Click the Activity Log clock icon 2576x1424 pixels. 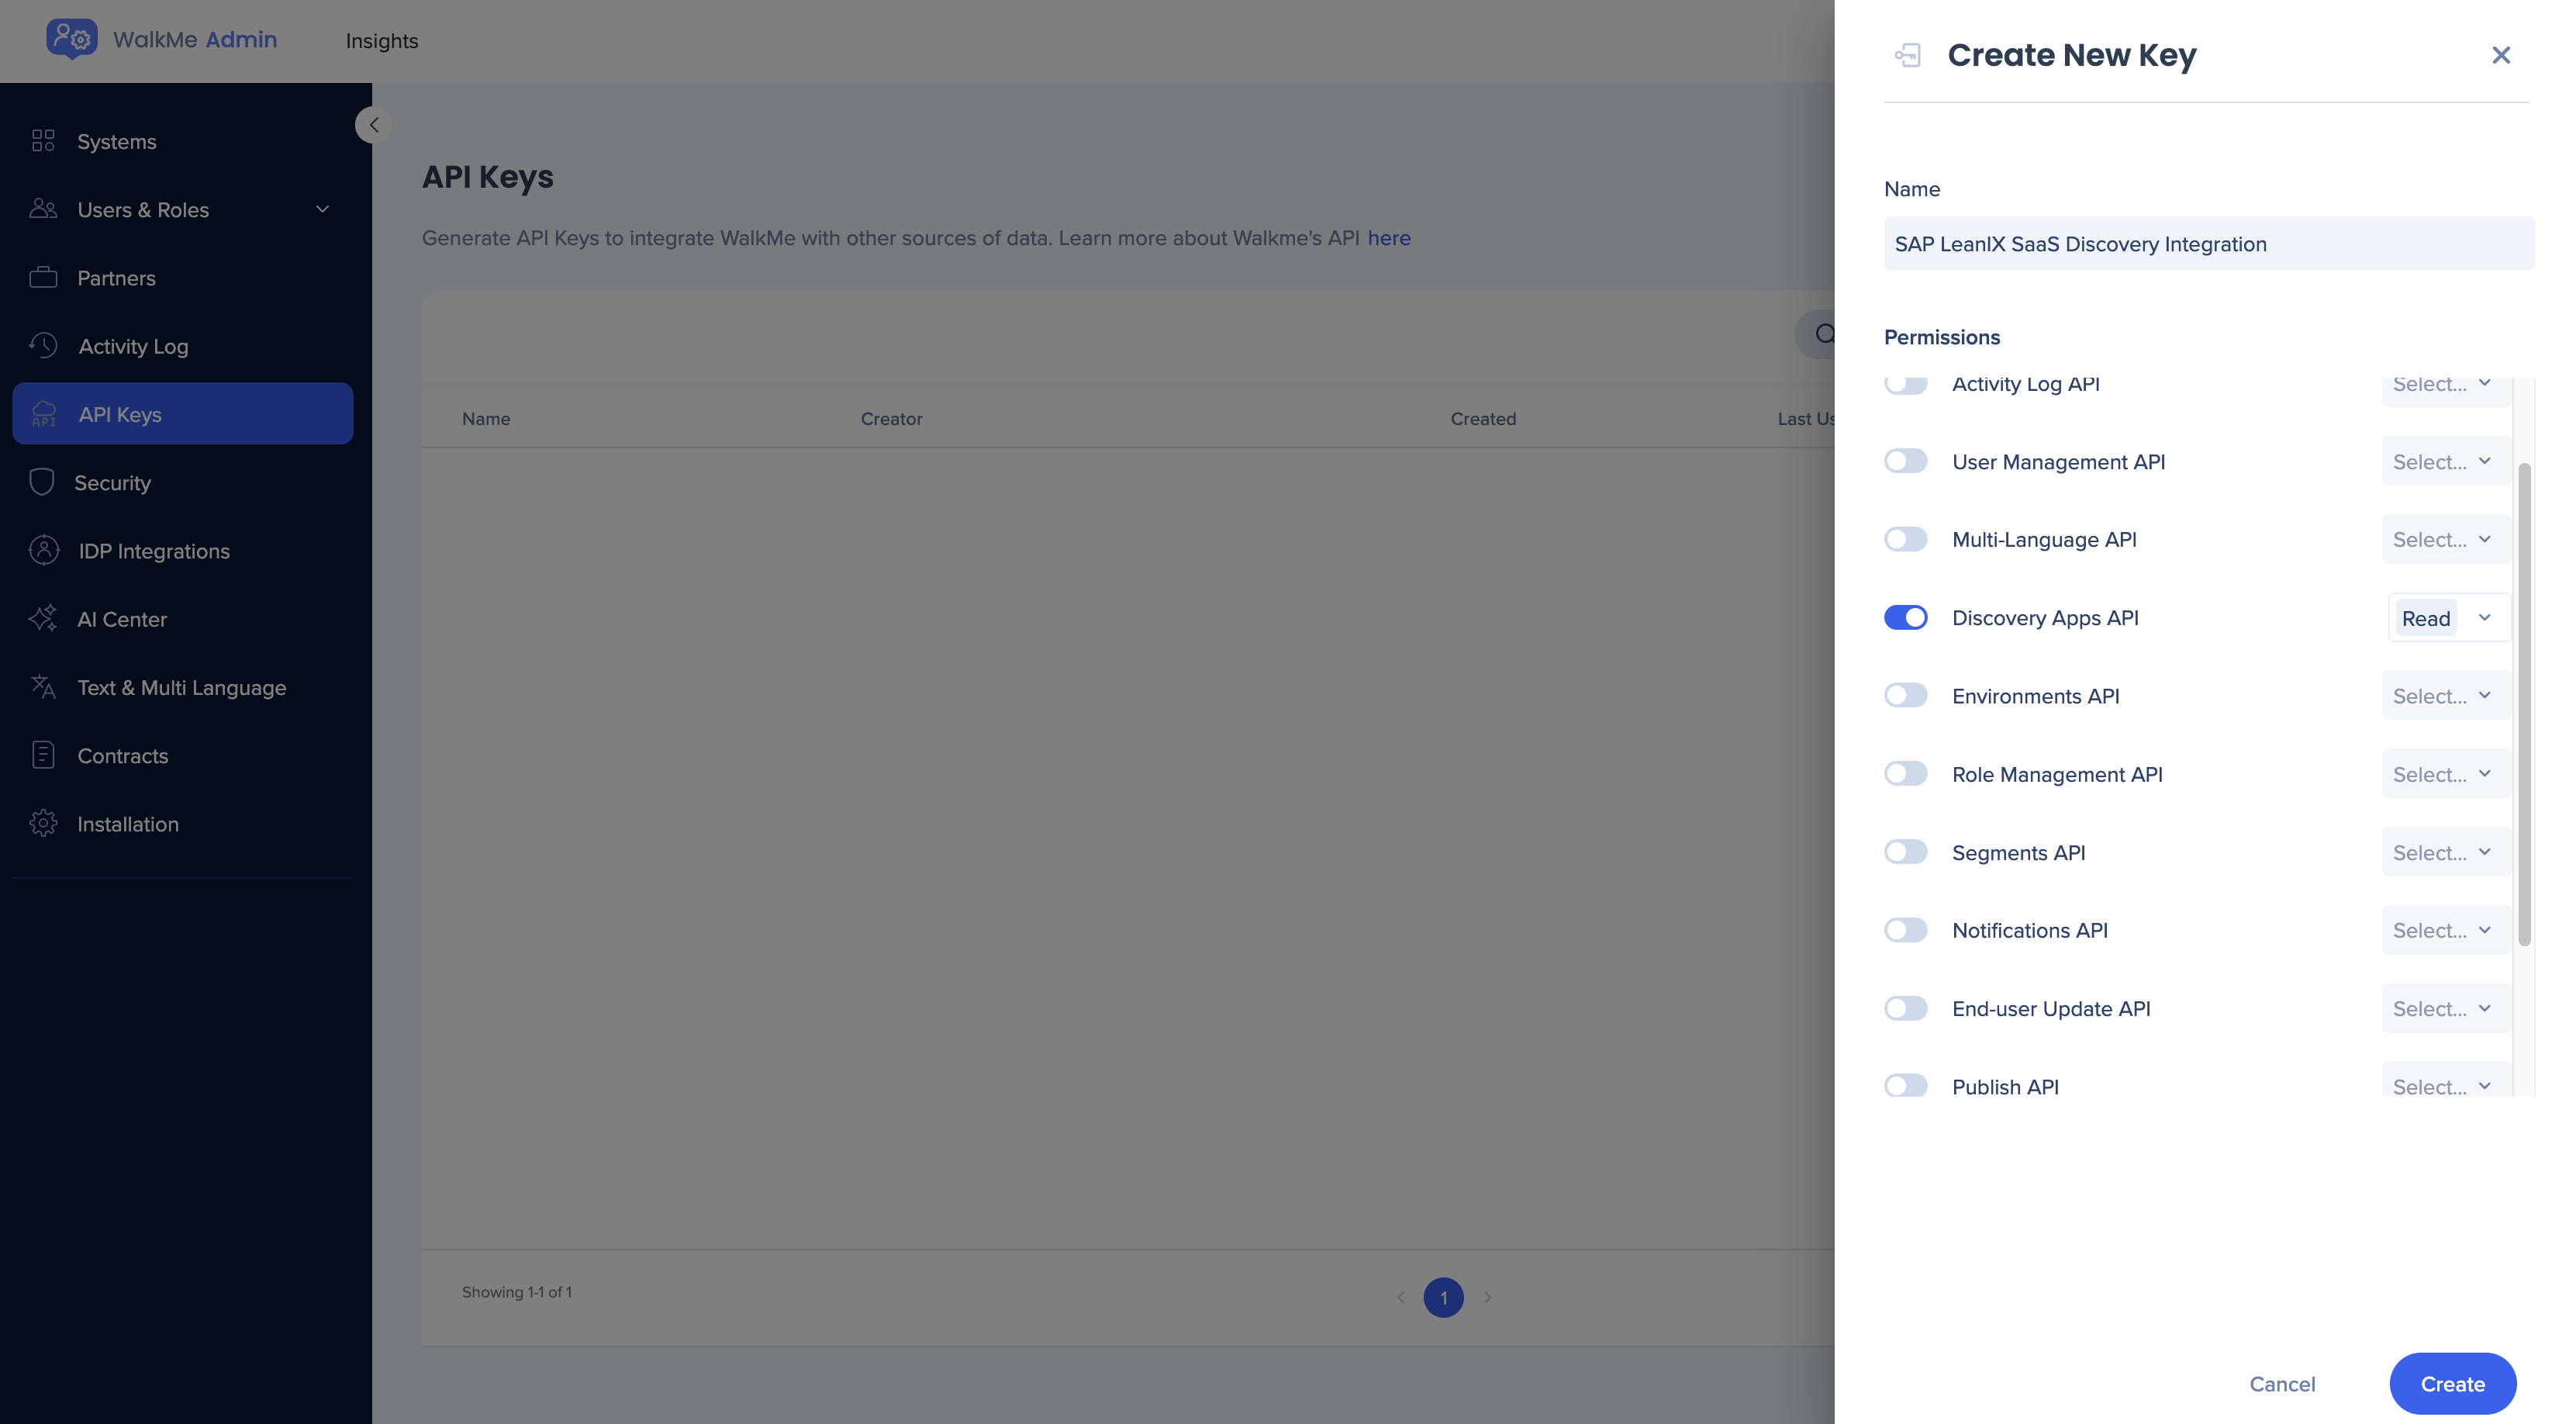[x=43, y=346]
